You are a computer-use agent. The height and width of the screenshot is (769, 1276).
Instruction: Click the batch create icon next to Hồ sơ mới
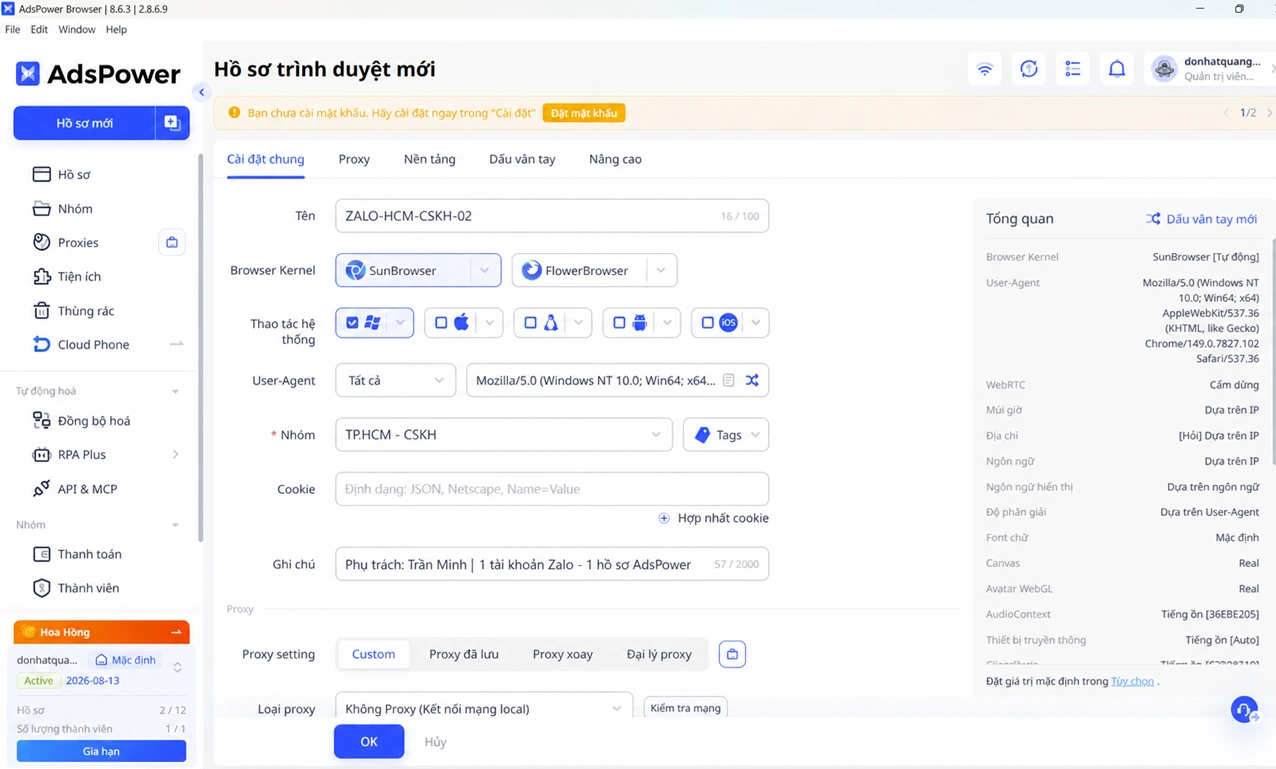[x=172, y=123]
